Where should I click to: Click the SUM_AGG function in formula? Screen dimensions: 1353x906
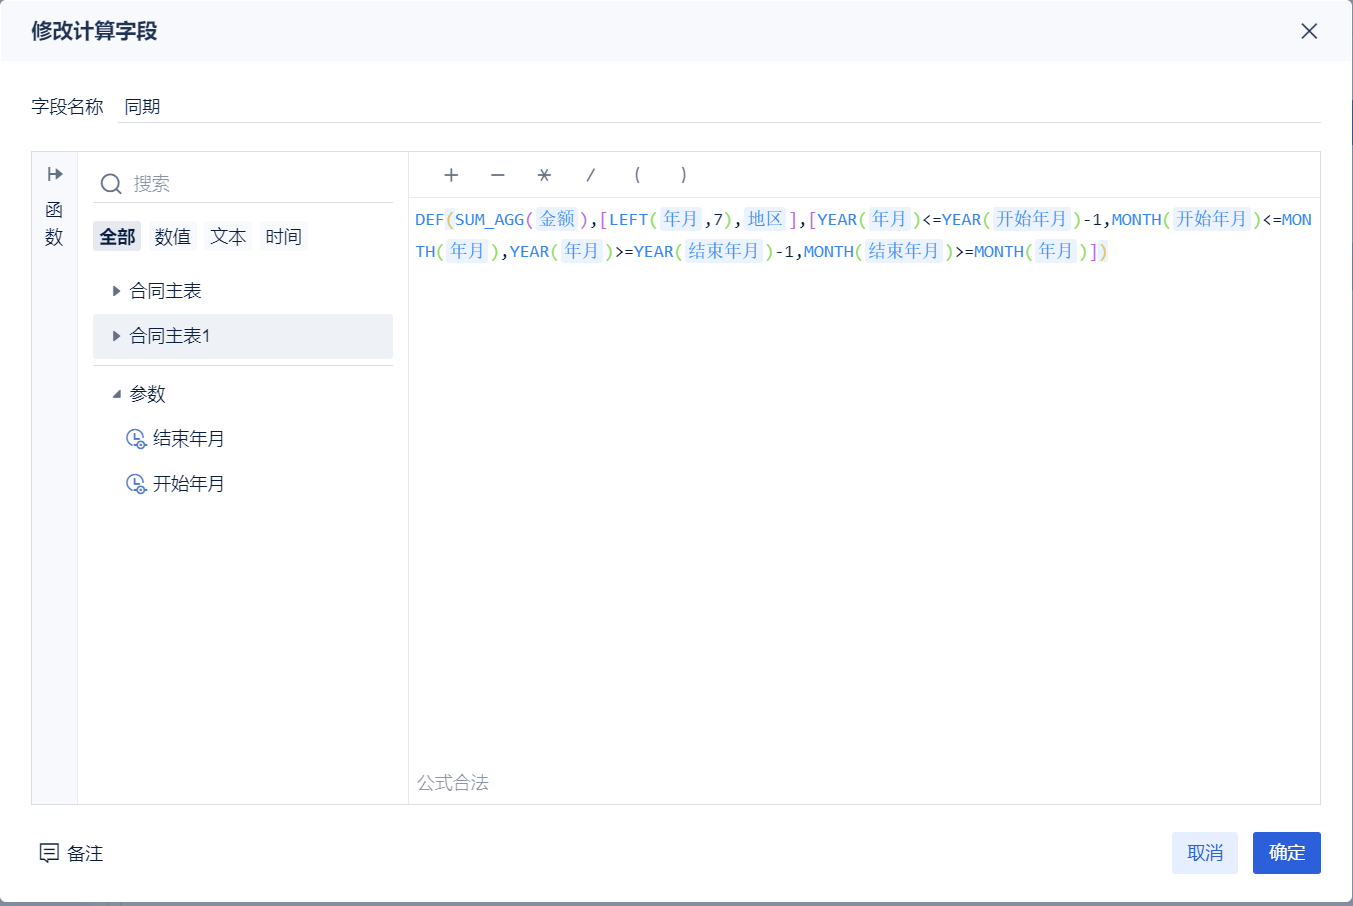[x=489, y=220]
